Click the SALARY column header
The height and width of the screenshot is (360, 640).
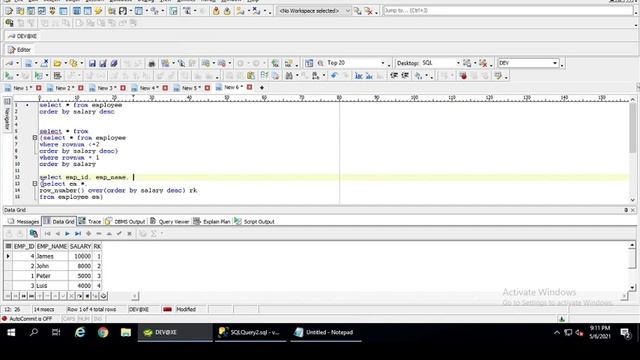coord(80,247)
